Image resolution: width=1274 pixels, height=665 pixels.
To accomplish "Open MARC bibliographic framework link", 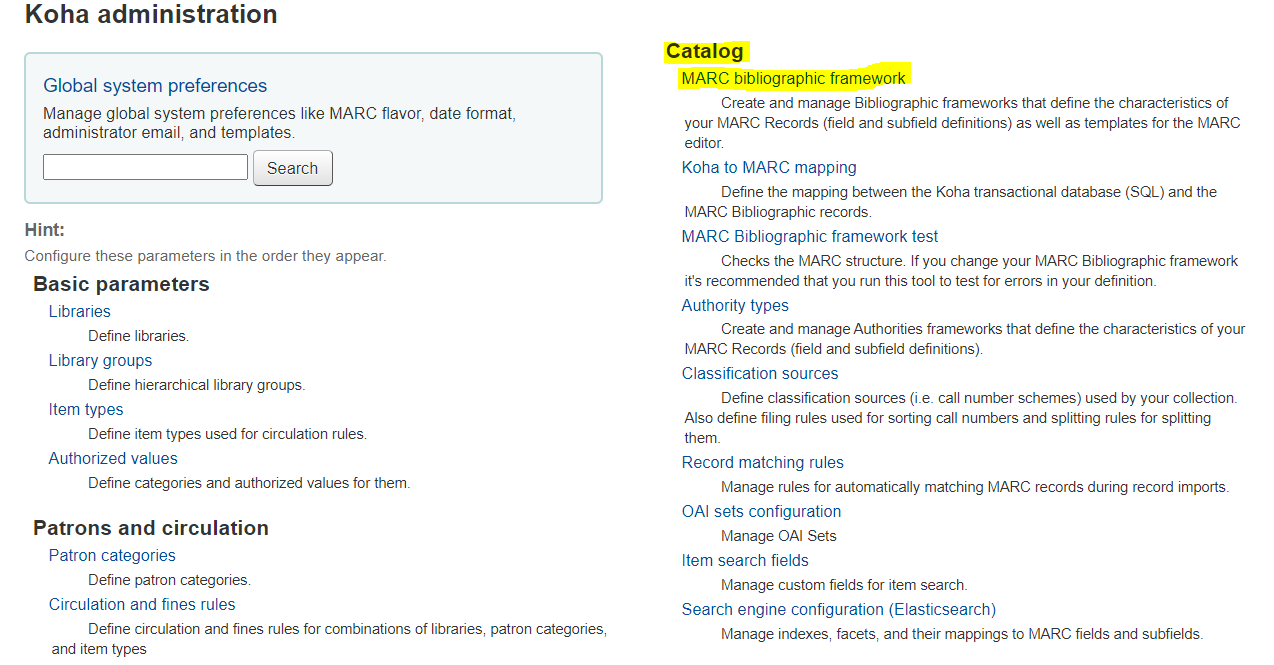I will pyautogui.click(x=794, y=79).
